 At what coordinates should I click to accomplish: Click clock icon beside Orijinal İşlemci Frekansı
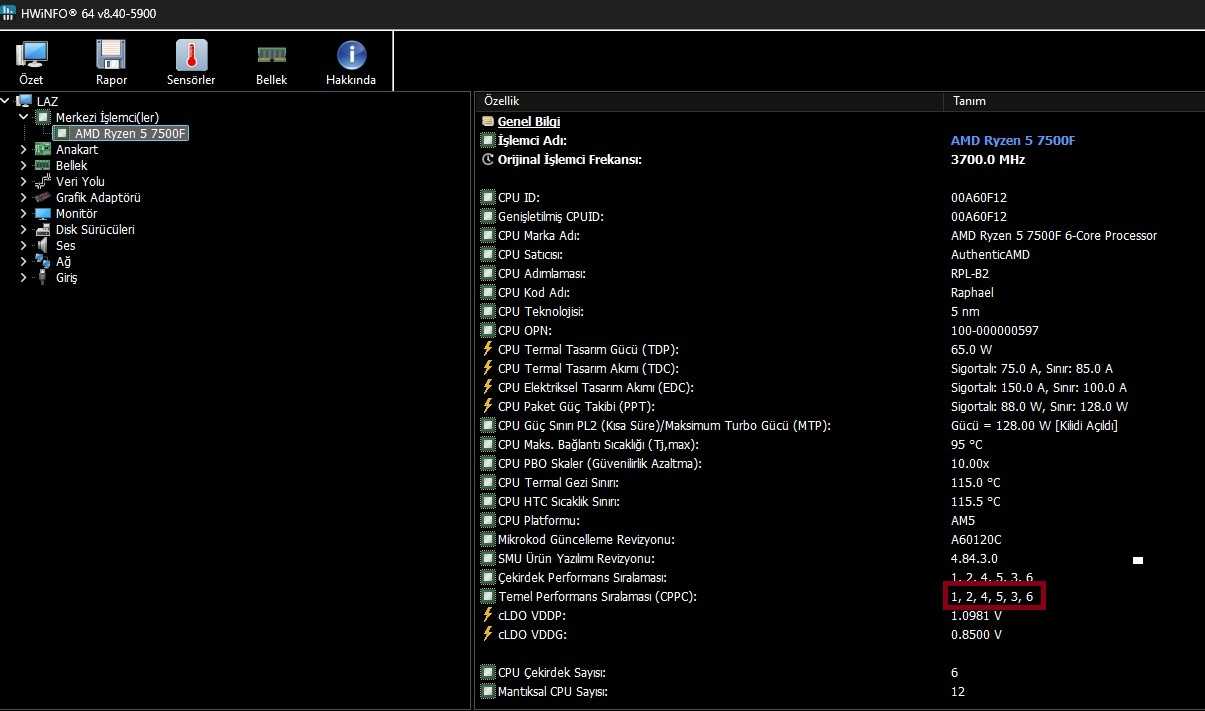[x=488, y=159]
